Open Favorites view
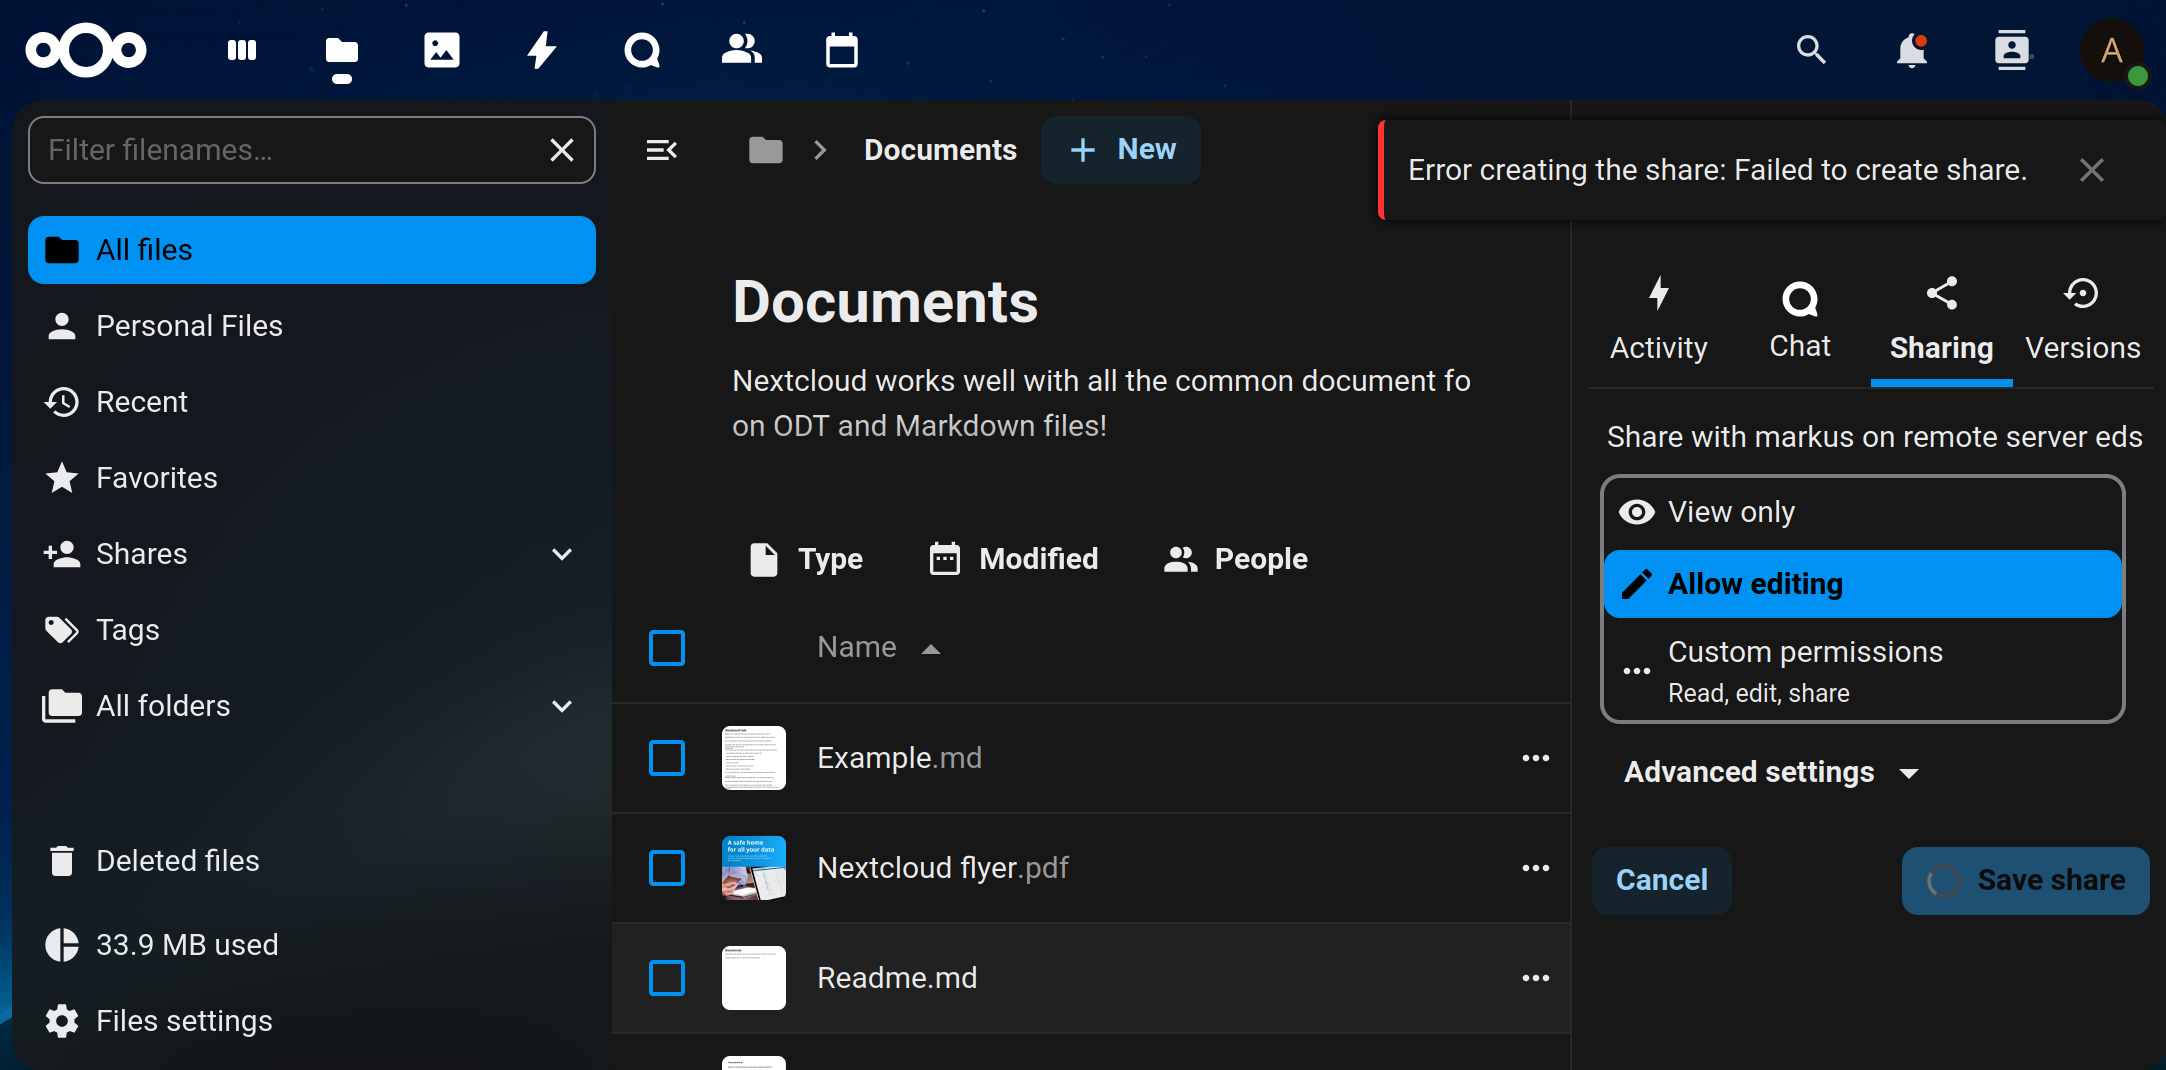The width and height of the screenshot is (2166, 1070). pos(312,478)
